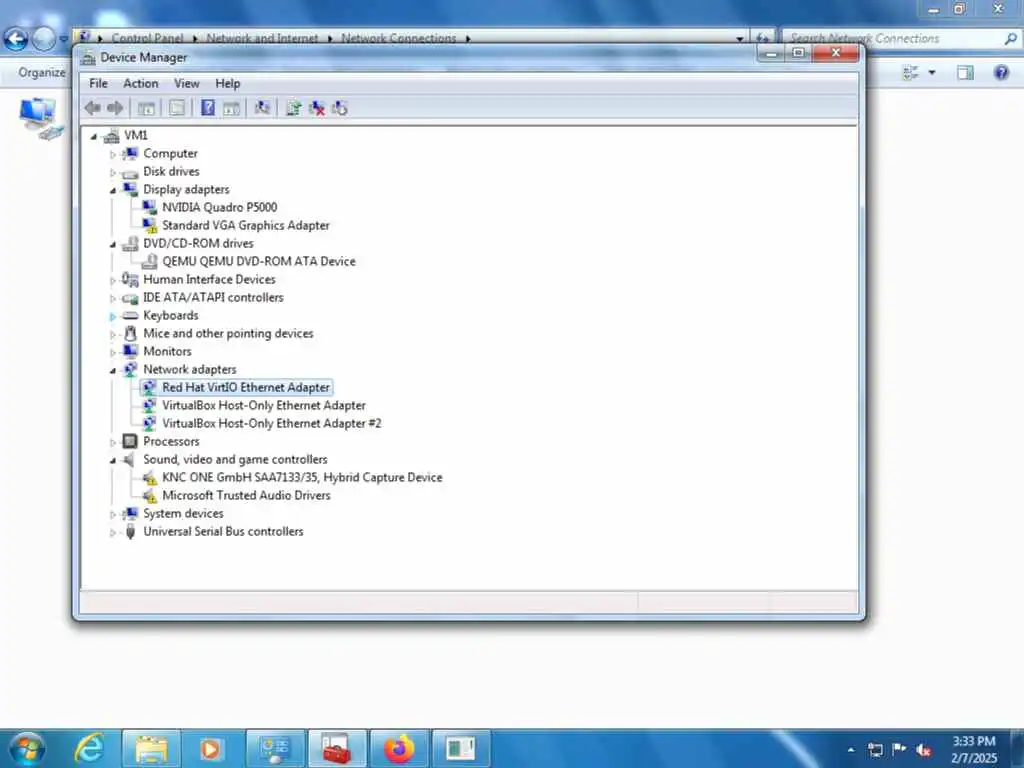Select Red Hat VirtIO Ethernet Adapter
The width and height of the screenshot is (1024, 768).
coord(246,387)
